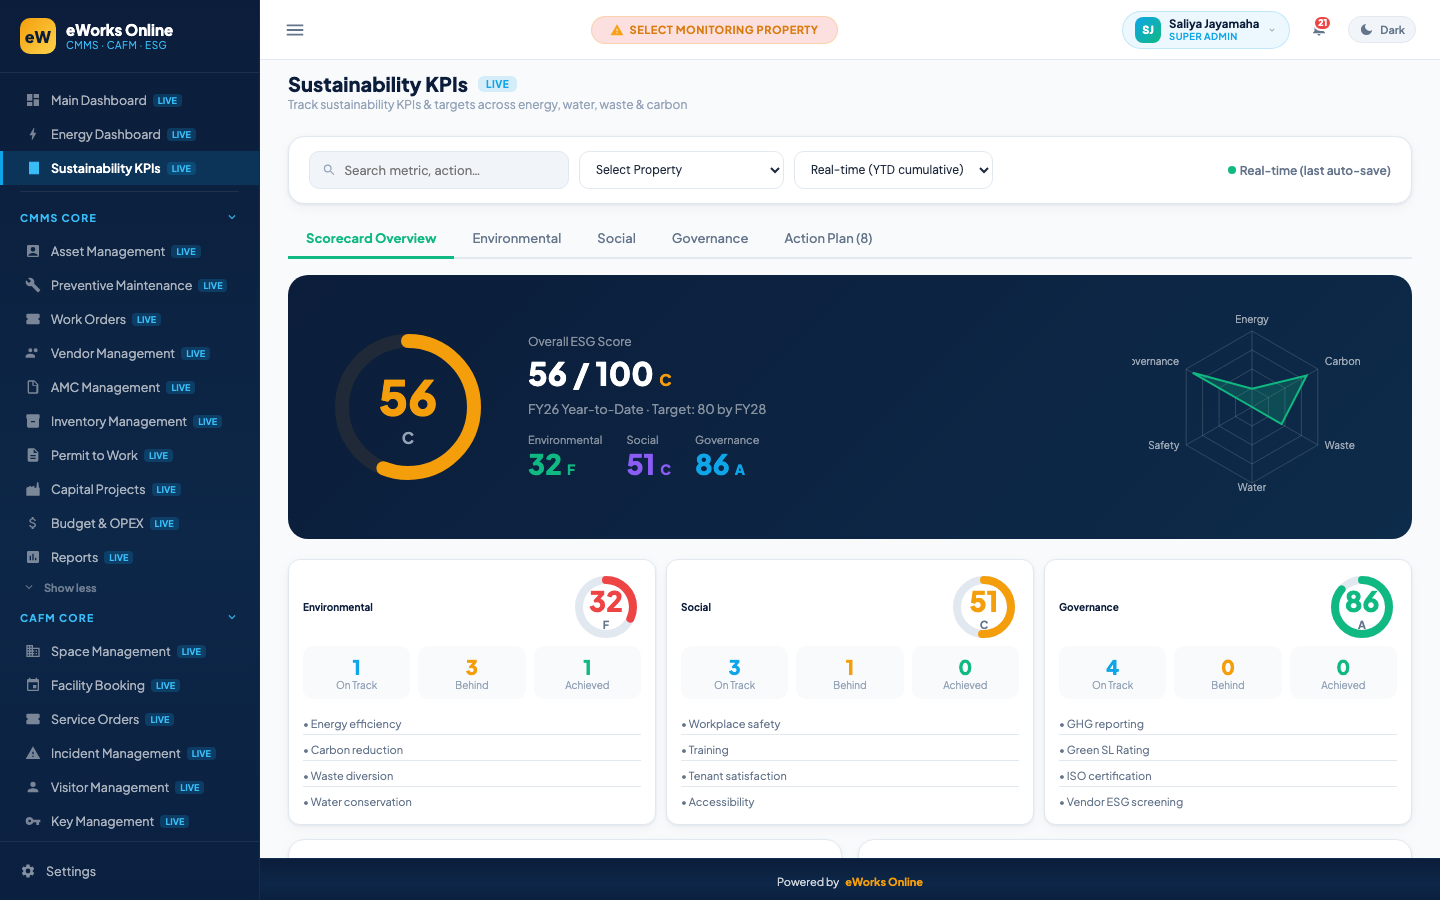Click the Governance 86 score ring

[1362, 607]
